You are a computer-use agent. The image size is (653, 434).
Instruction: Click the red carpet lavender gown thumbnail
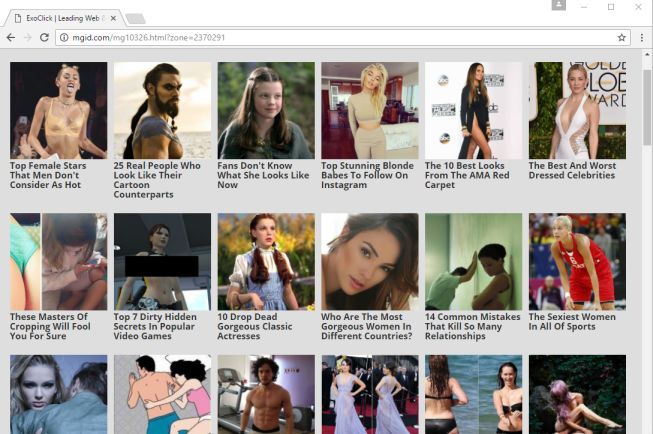click(369, 394)
